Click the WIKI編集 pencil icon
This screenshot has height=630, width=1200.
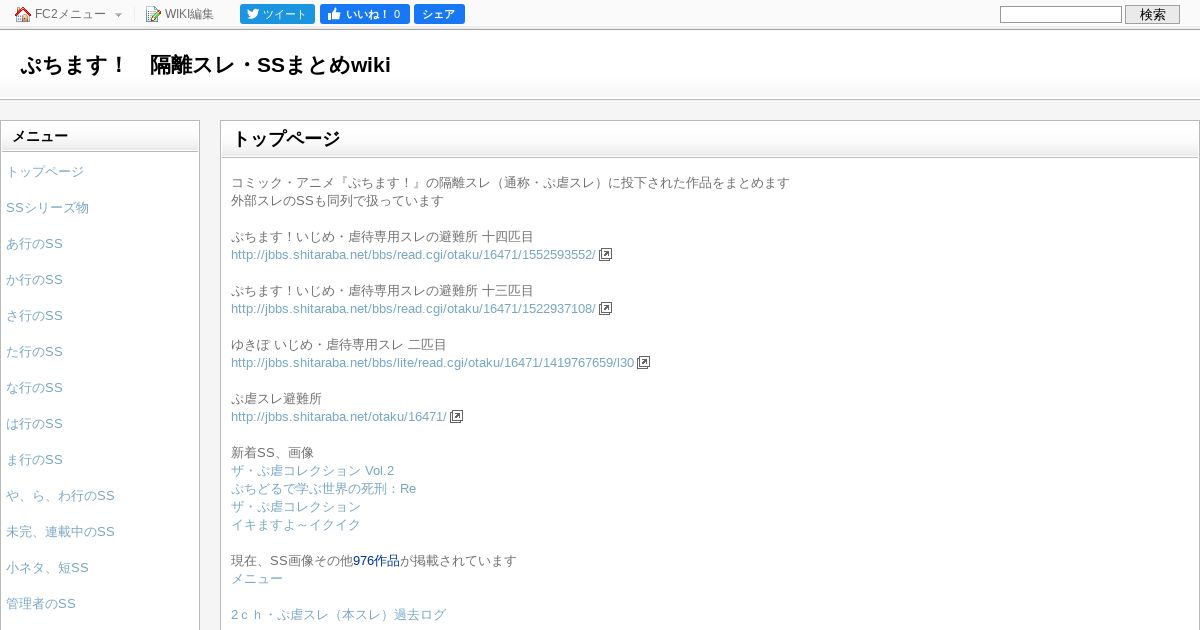tap(153, 14)
